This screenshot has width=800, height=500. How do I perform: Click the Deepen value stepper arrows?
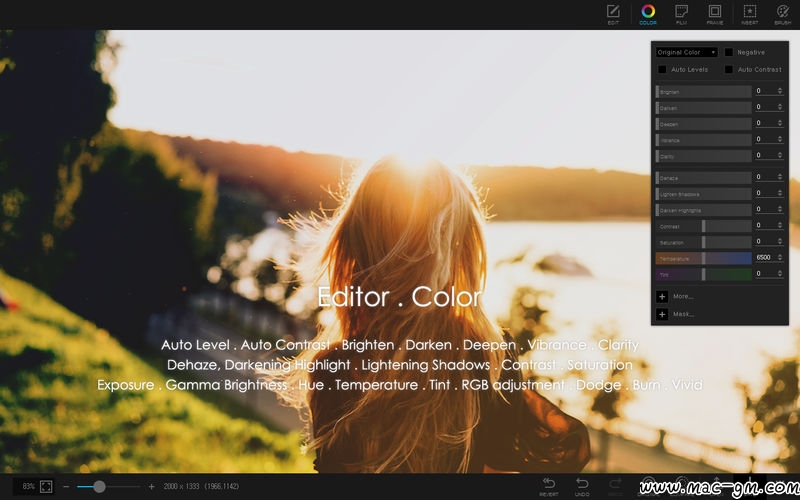780,123
